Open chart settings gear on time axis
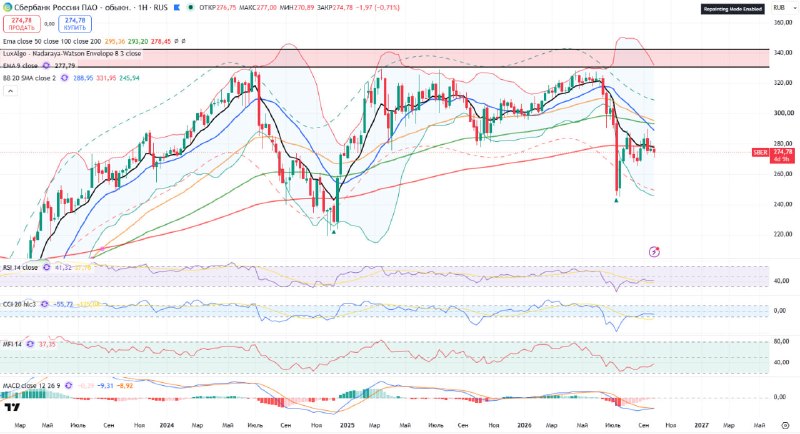Screen dimensions: 800x434 (x=786, y=425)
